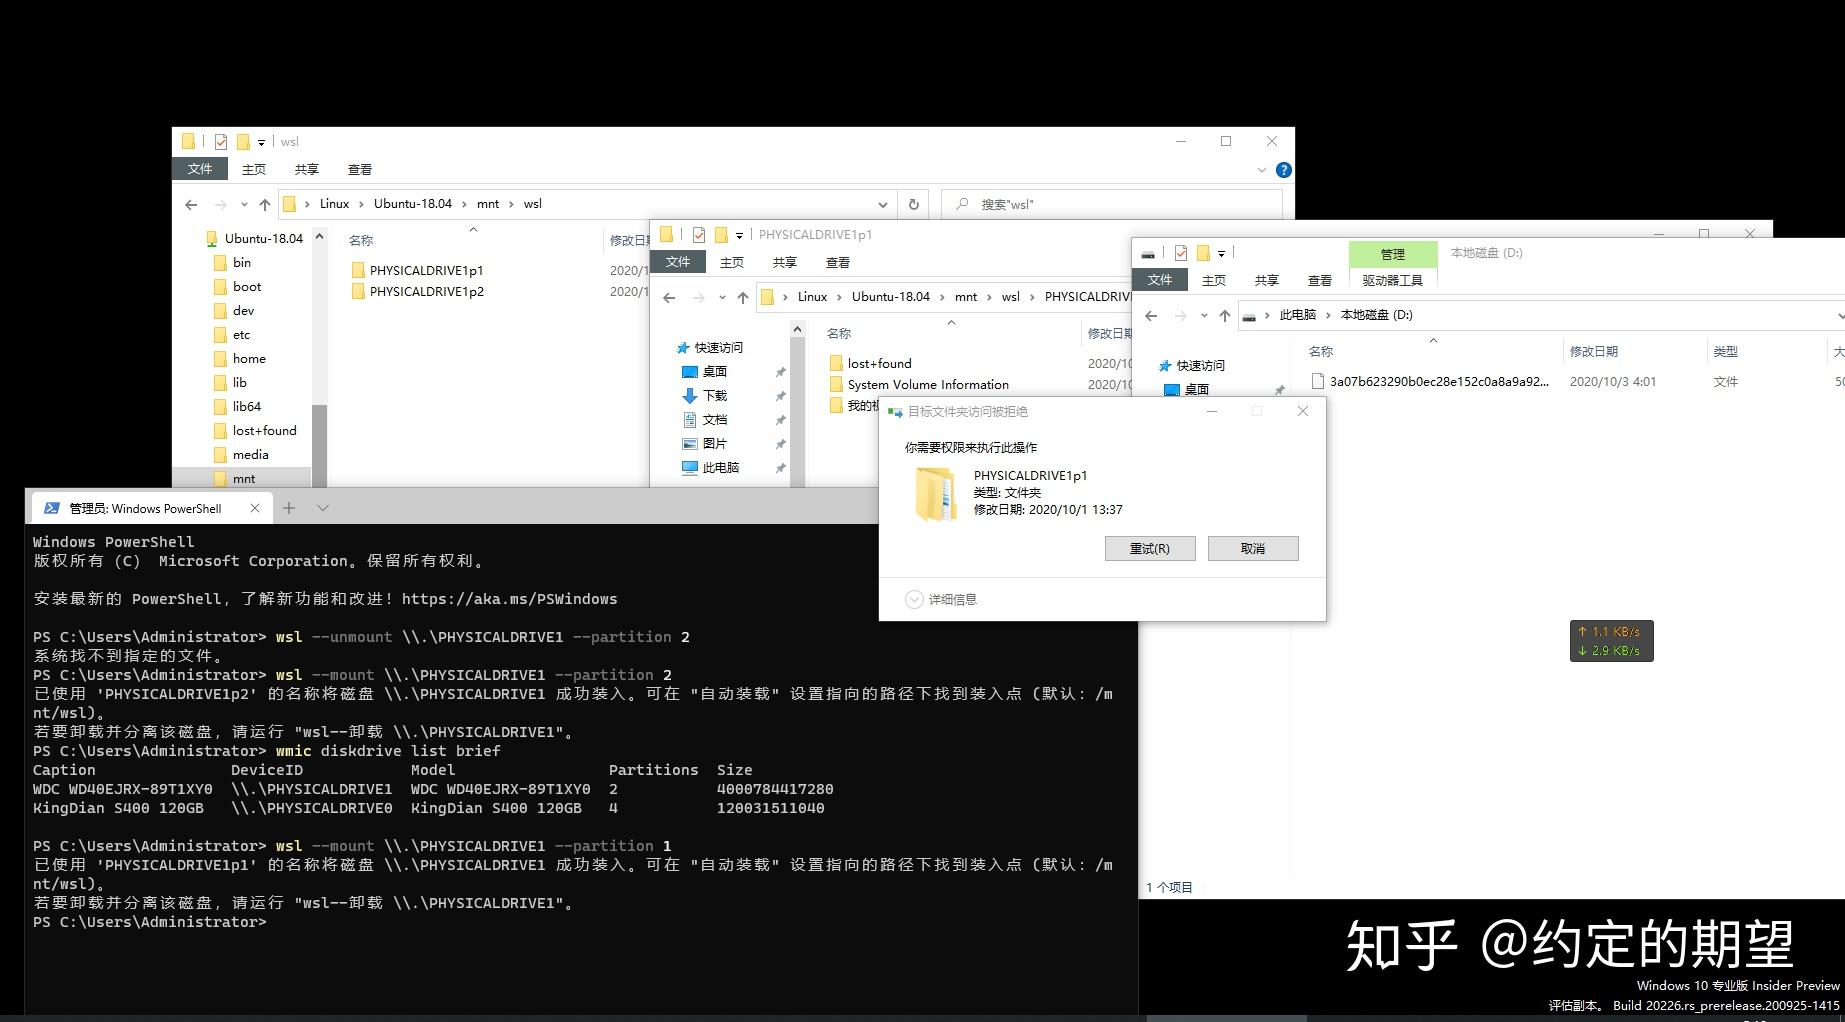1845x1022 pixels.
Task: Click the 图片 (Pictures) sidebar icon
Action: pyautogui.click(x=690, y=443)
